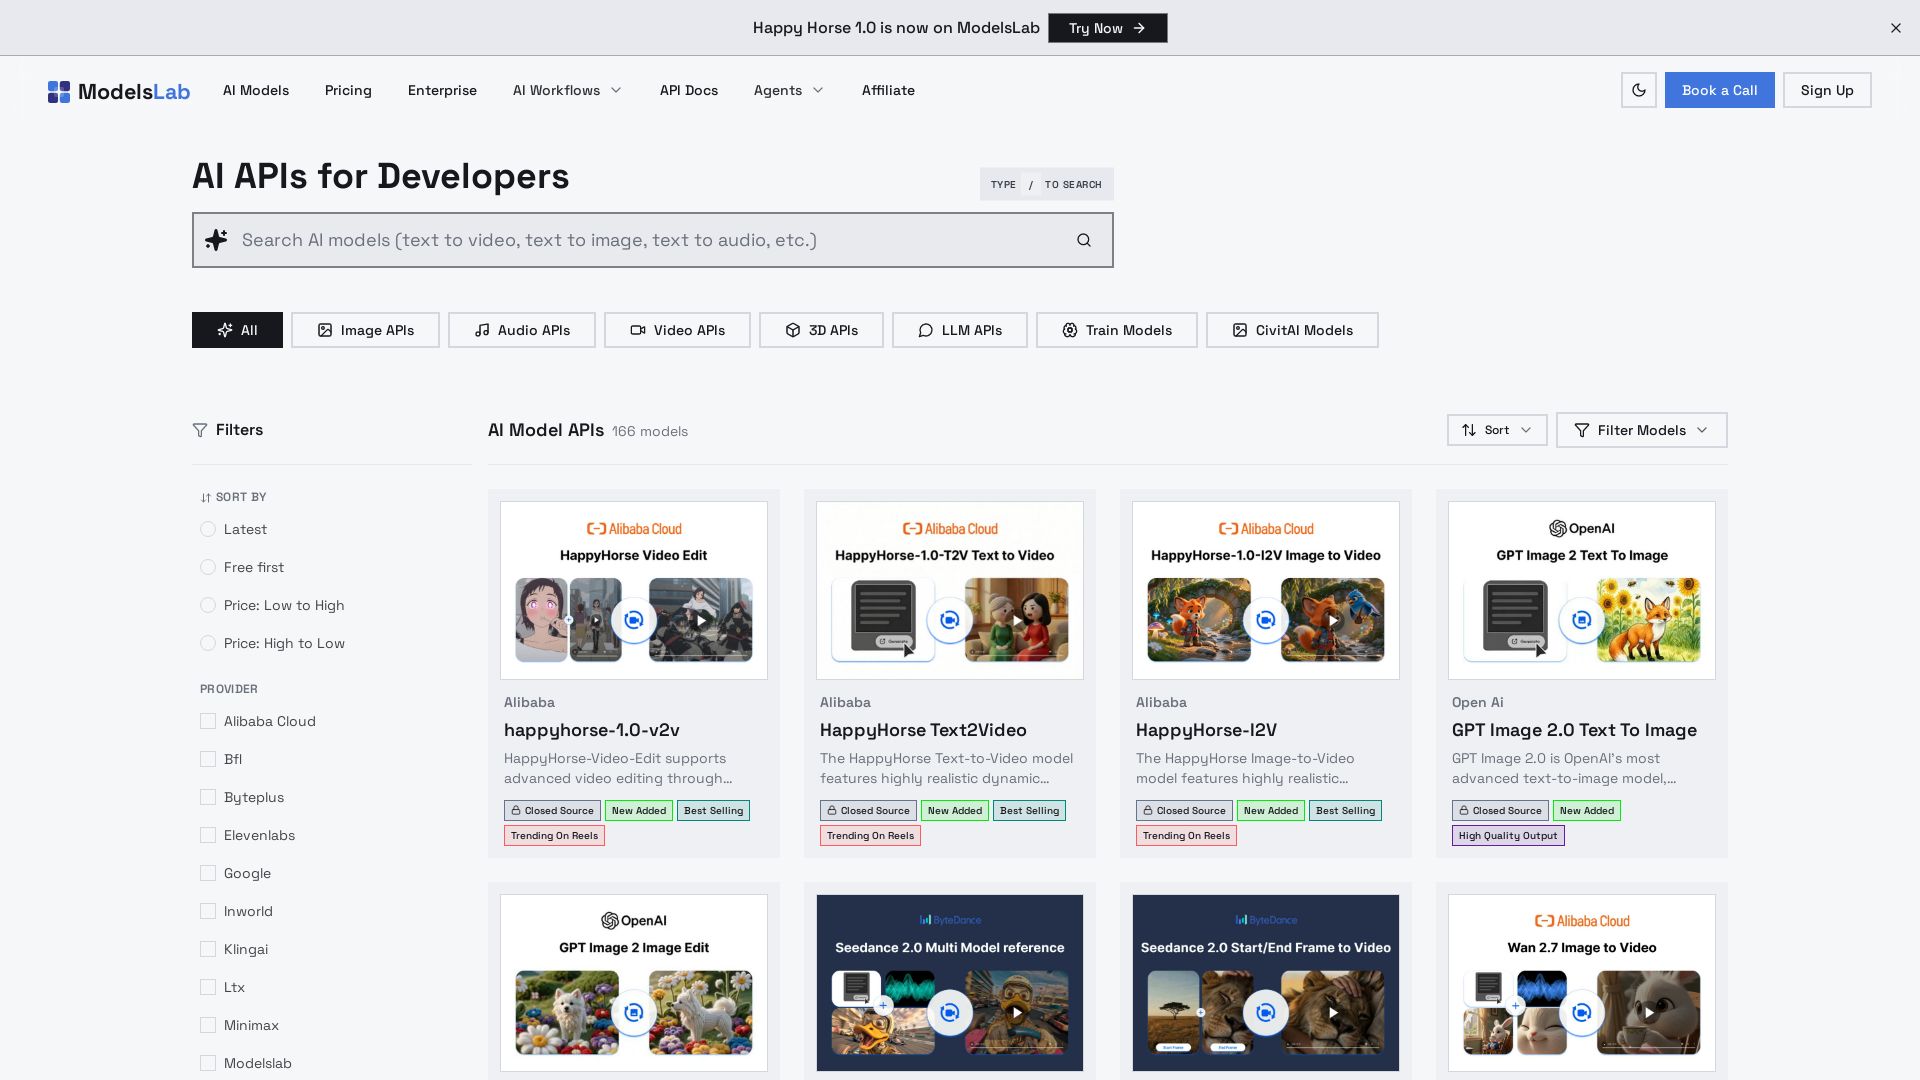Focus the Search AI models input field

(x=653, y=240)
